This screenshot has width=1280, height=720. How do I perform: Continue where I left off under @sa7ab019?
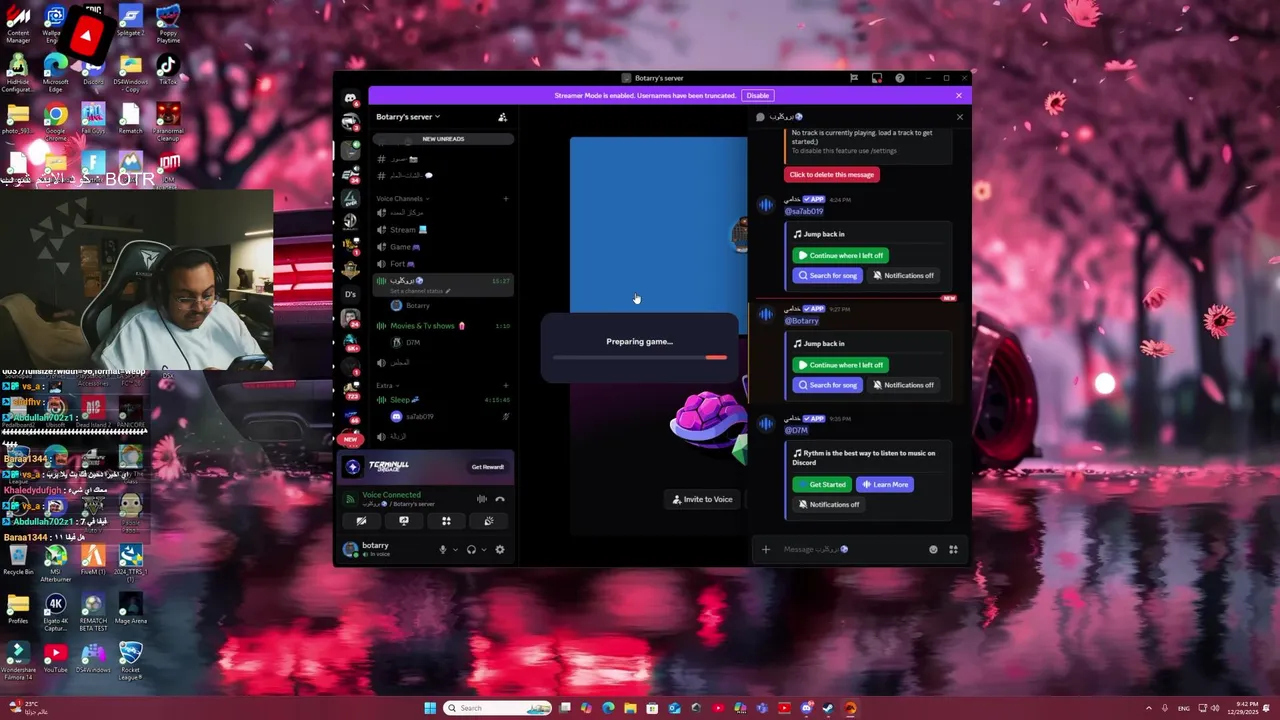pos(840,255)
